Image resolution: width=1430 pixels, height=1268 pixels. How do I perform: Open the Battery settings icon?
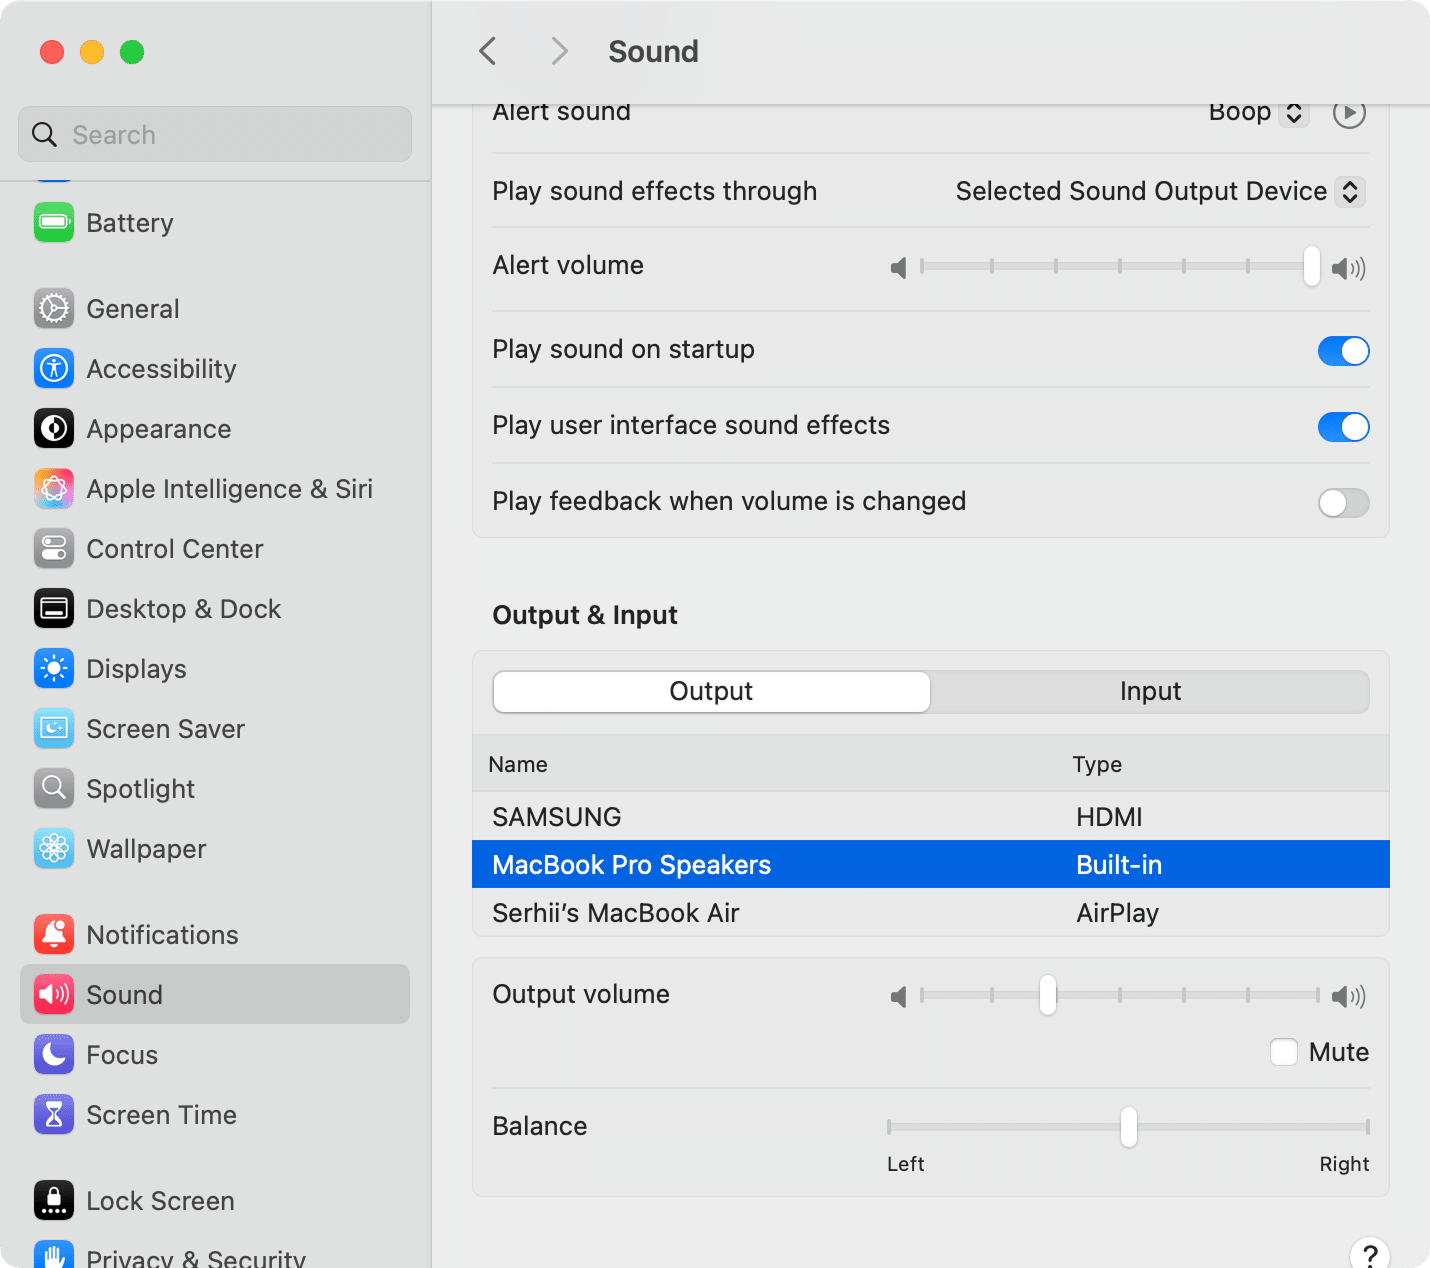pyautogui.click(x=53, y=222)
